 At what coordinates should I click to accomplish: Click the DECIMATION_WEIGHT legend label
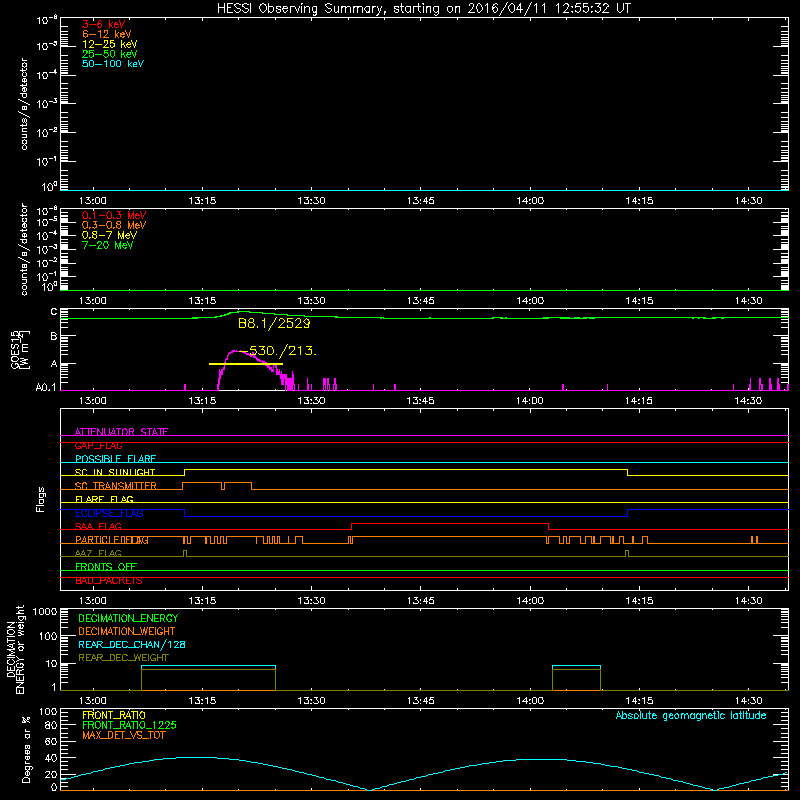127,632
